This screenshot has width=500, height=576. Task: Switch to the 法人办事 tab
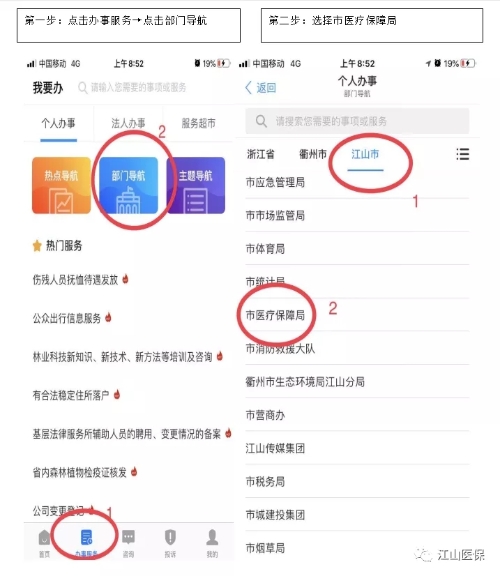128,123
